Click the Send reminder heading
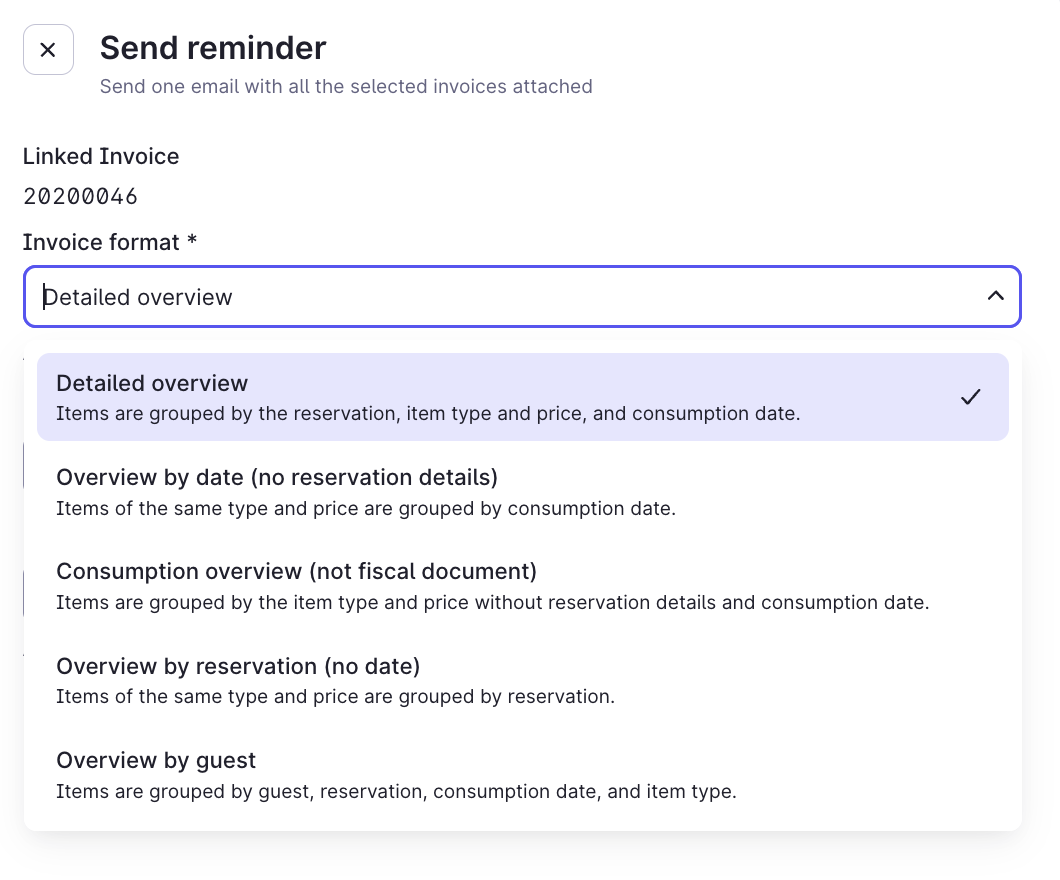The width and height of the screenshot is (1060, 880). [213, 48]
